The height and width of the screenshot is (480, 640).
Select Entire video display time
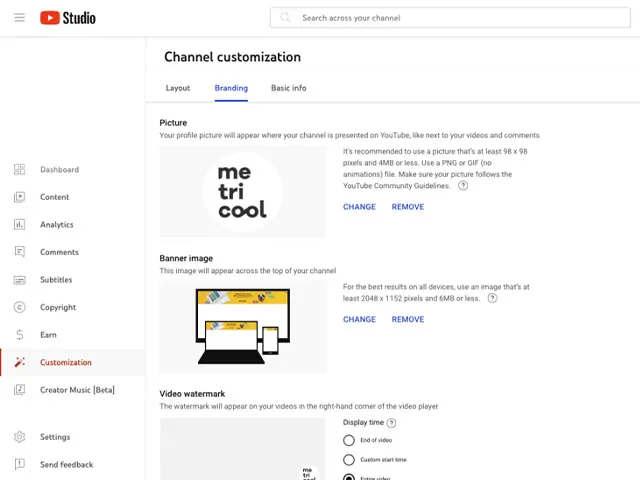[x=349, y=477]
